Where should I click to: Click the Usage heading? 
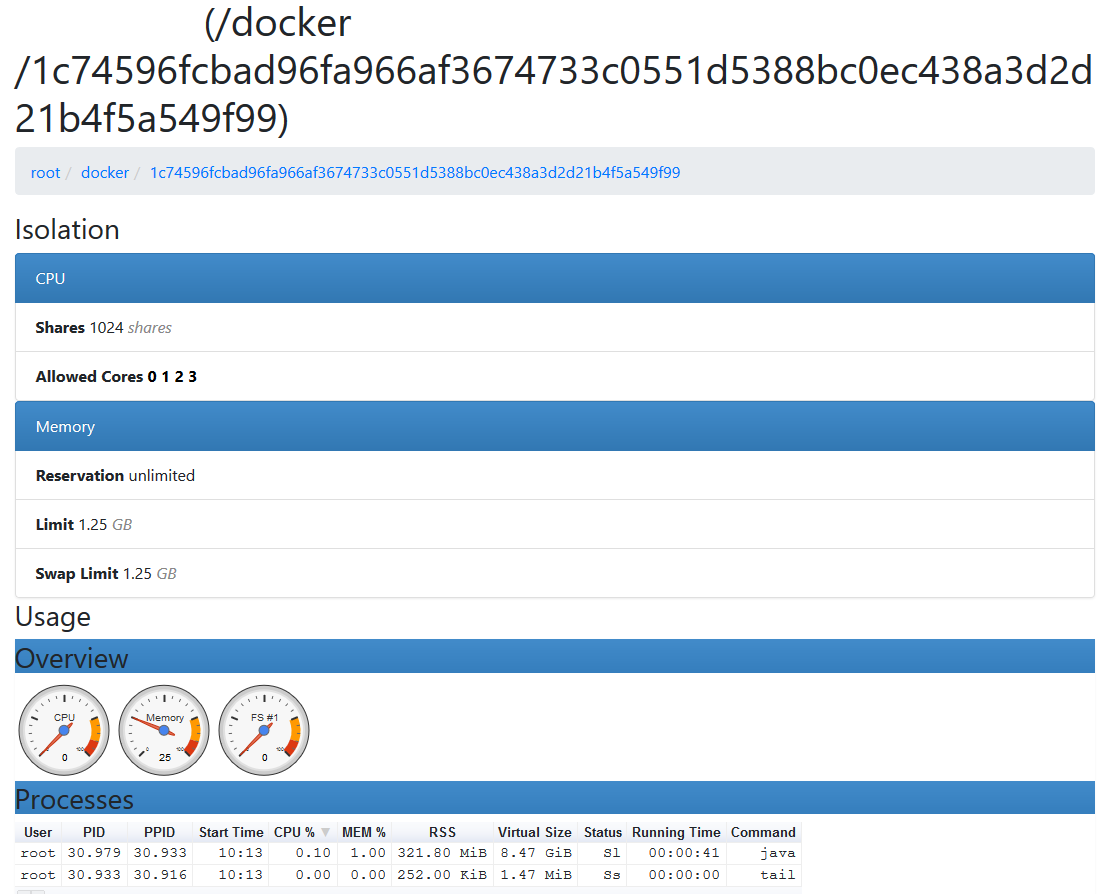(53, 617)
